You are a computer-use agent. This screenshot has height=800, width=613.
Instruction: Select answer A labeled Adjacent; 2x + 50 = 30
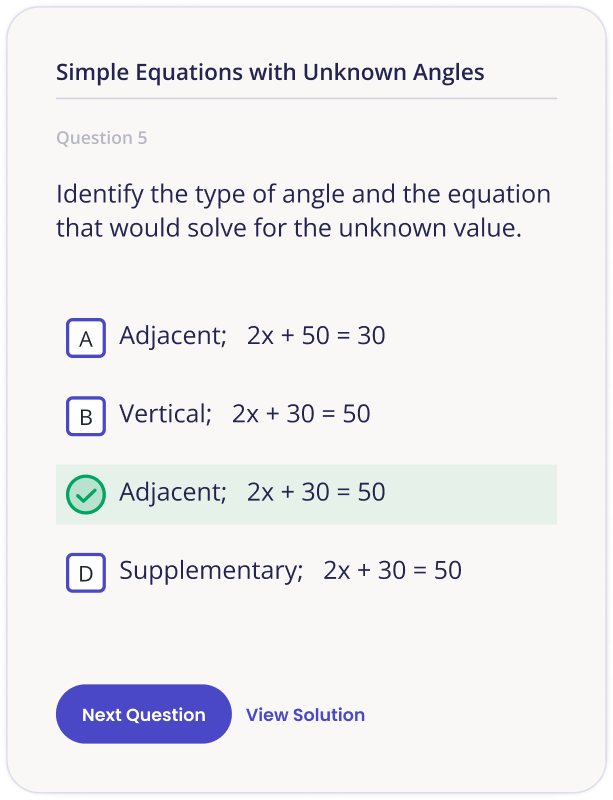251,337
